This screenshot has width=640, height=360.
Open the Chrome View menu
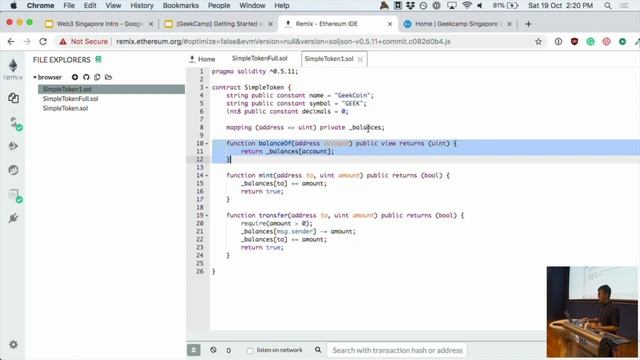pos(113,6)
